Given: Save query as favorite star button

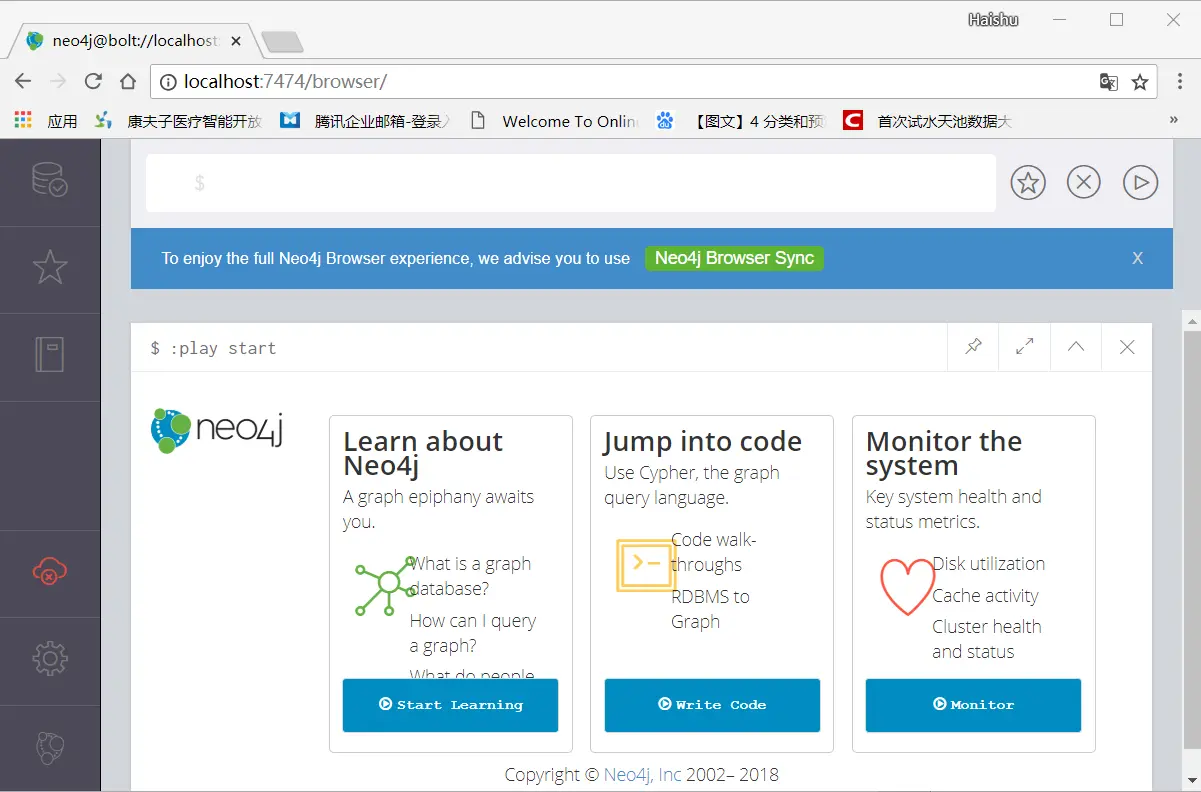Looking at the screenshot, I should [1028, 183].
